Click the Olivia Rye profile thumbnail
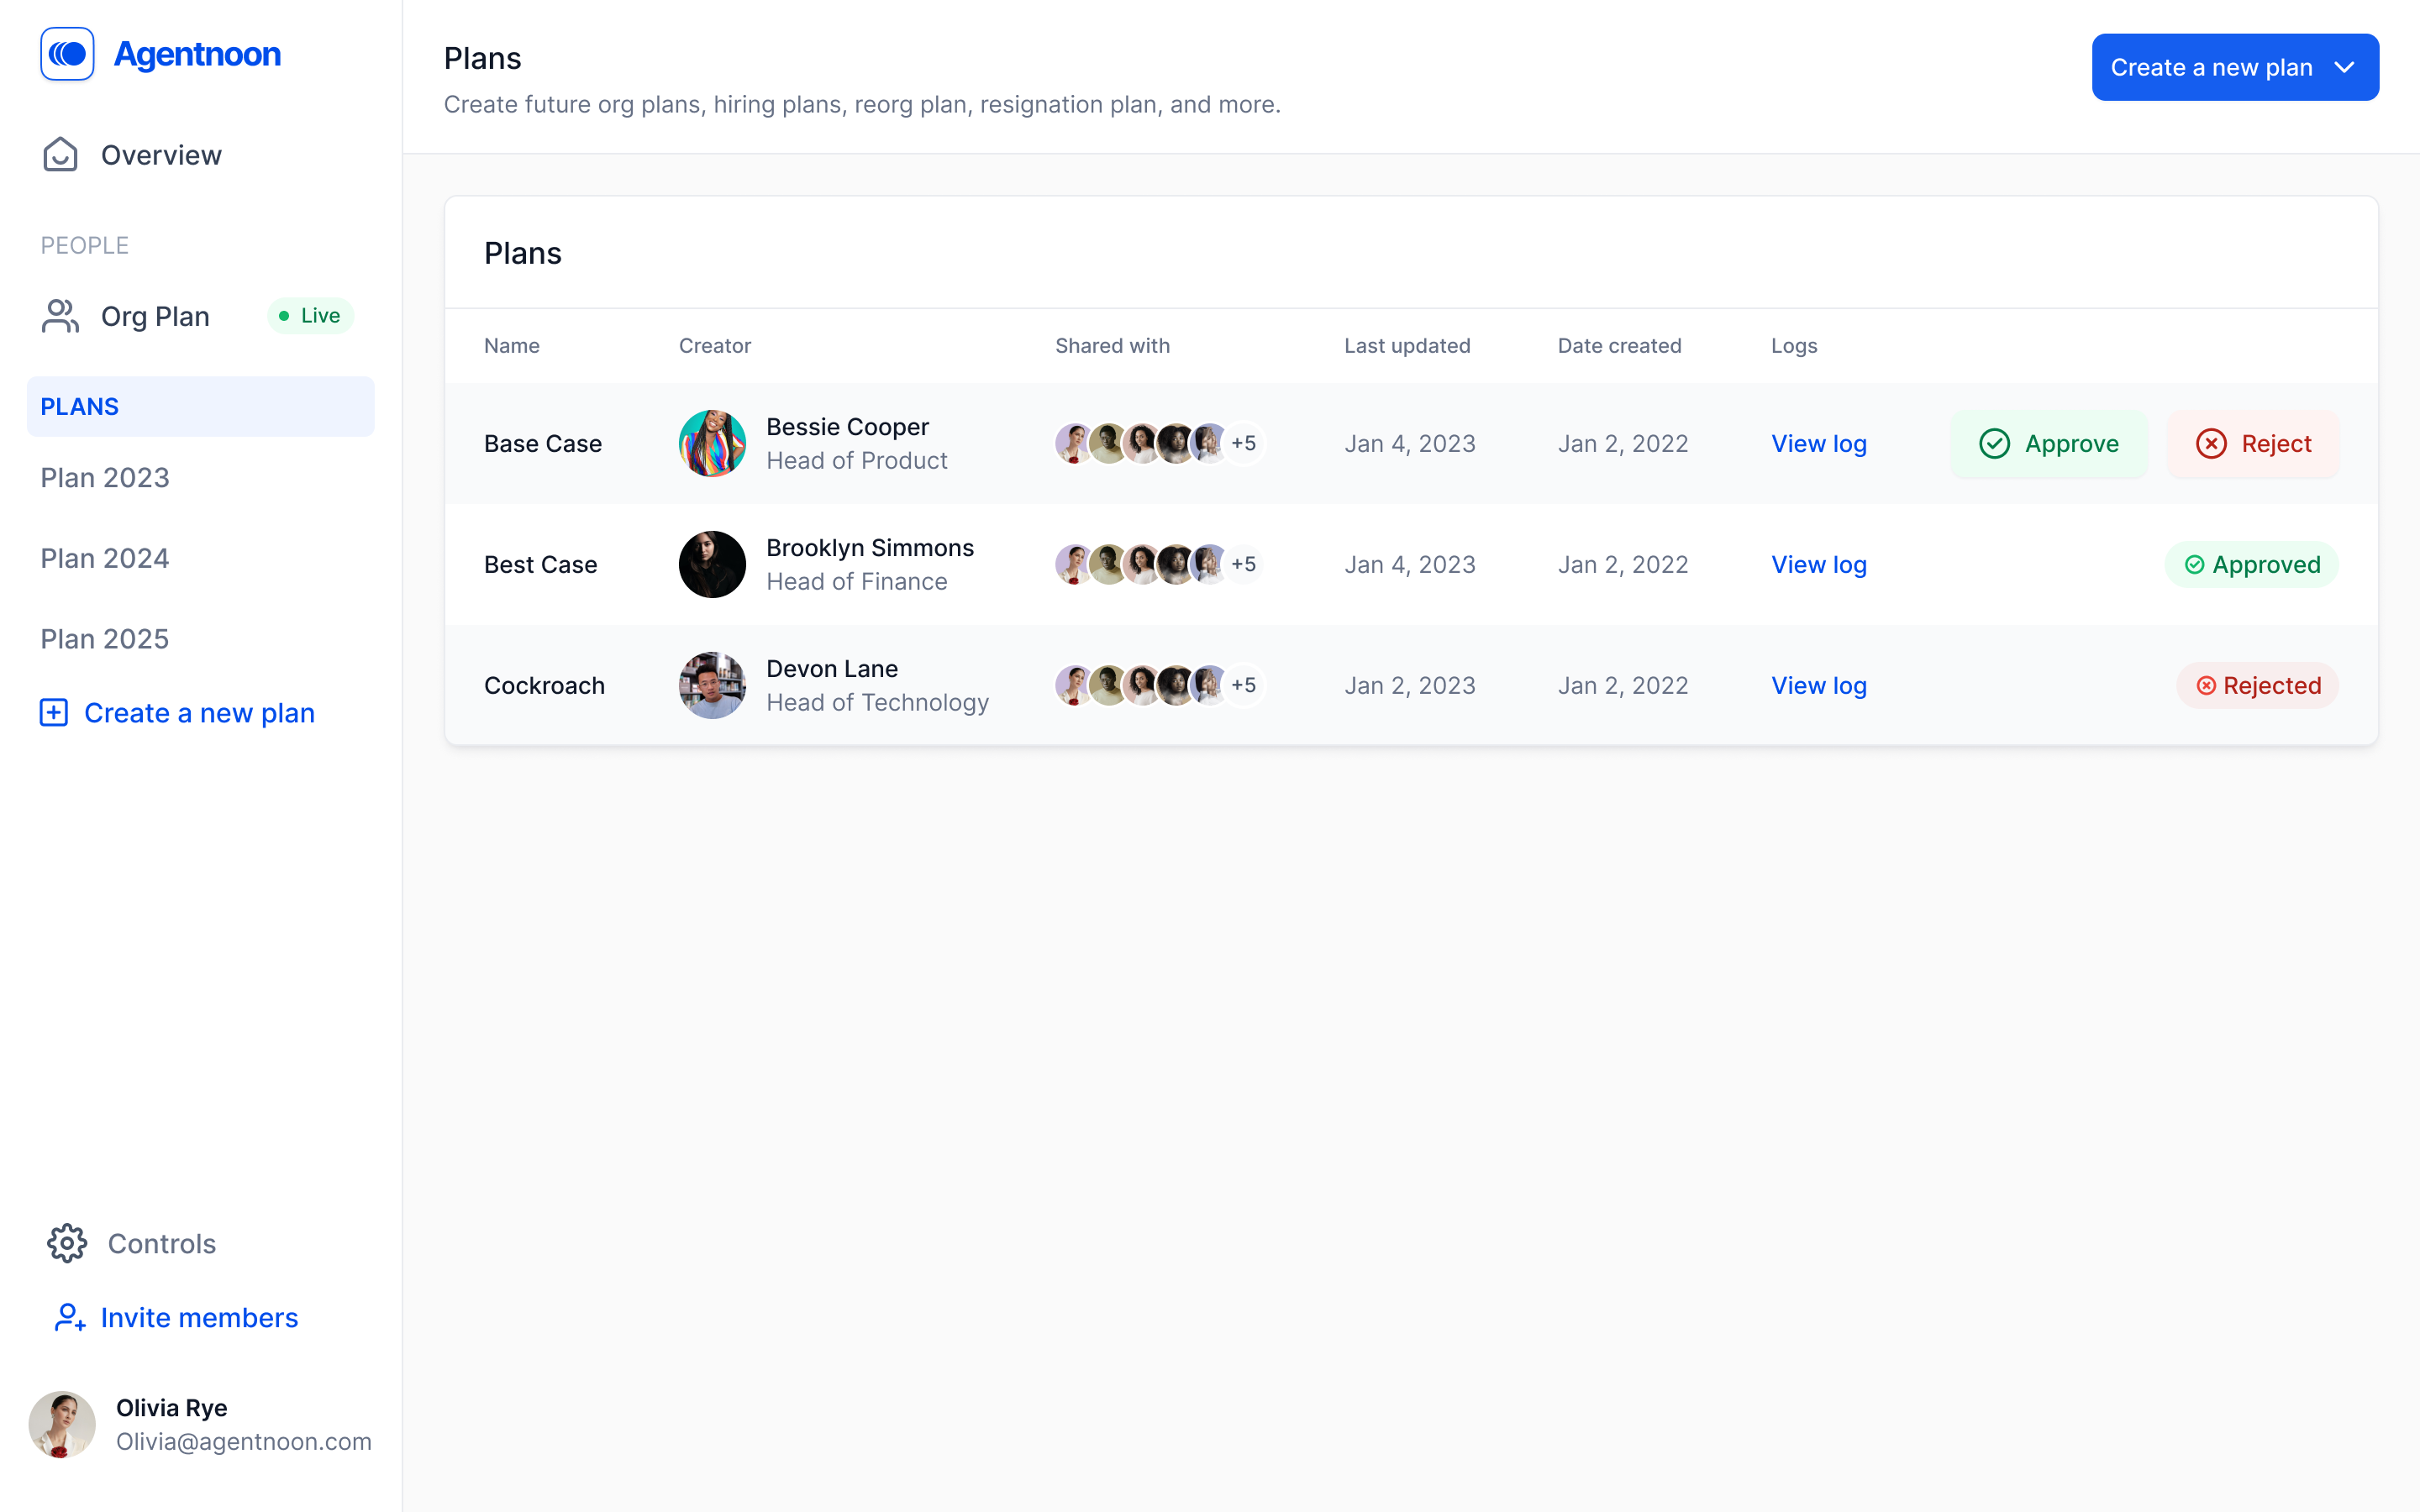Screen dimensions: 2420x1512 click(x=63, y=1425)
